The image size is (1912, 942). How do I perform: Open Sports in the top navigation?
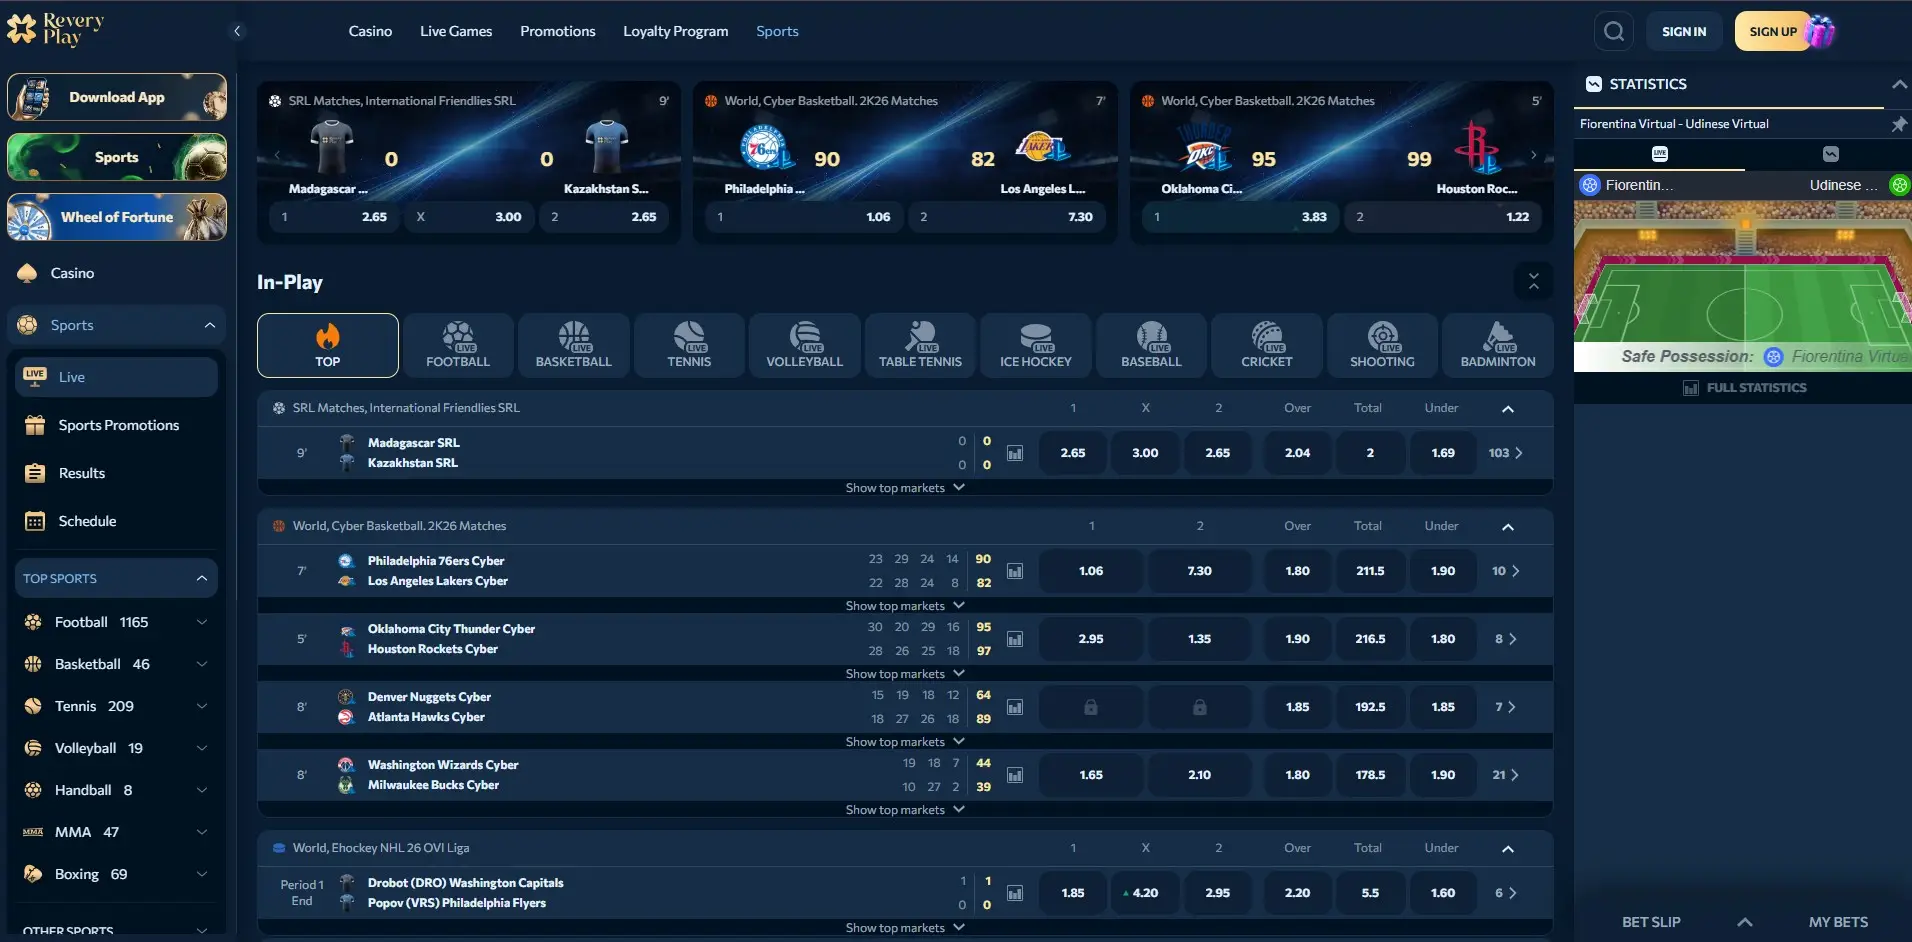(x=777, y=31)
